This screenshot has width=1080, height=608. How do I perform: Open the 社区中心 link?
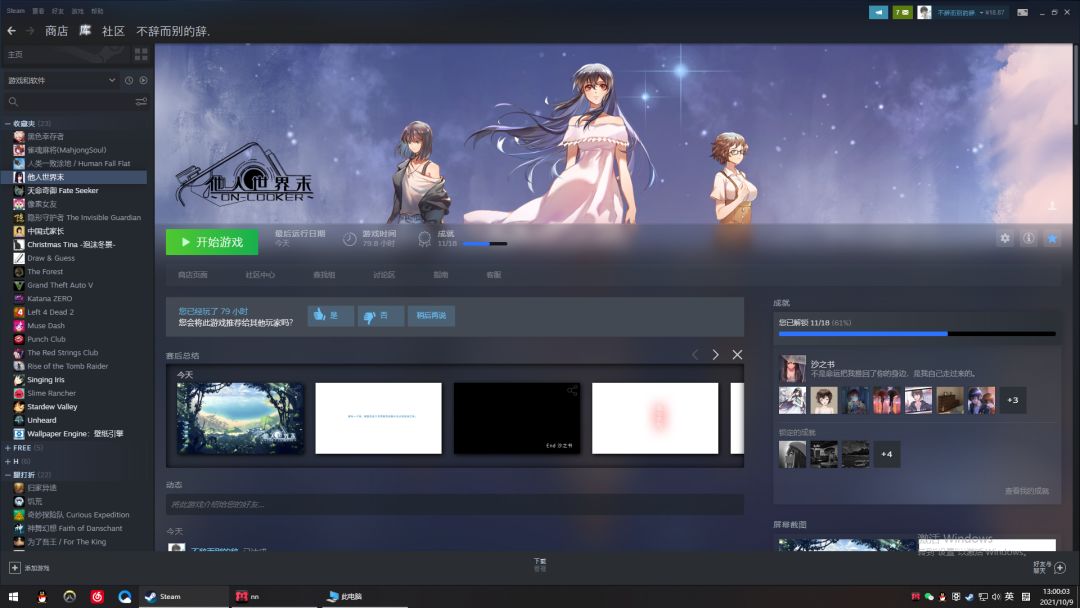pyautogui.click(x=260, y=275)
